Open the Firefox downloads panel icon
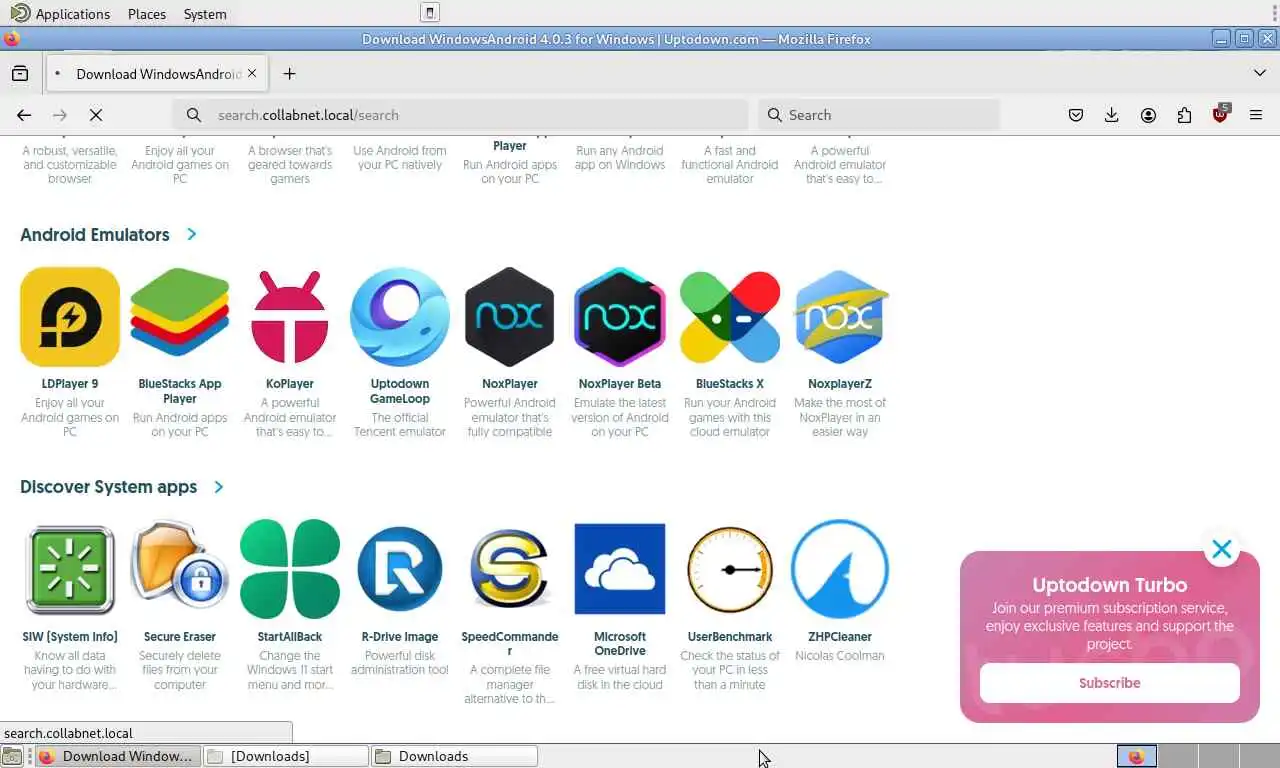1280x768 pixels. 1111,115
